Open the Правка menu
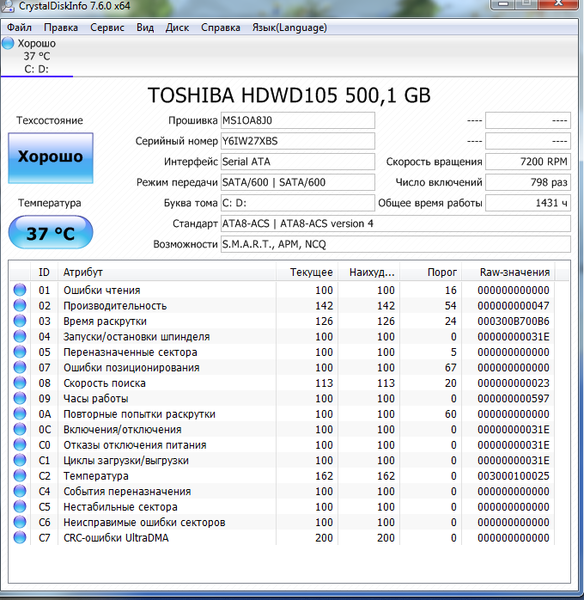This screenshot has width=584, height=600. coord(60,28)
